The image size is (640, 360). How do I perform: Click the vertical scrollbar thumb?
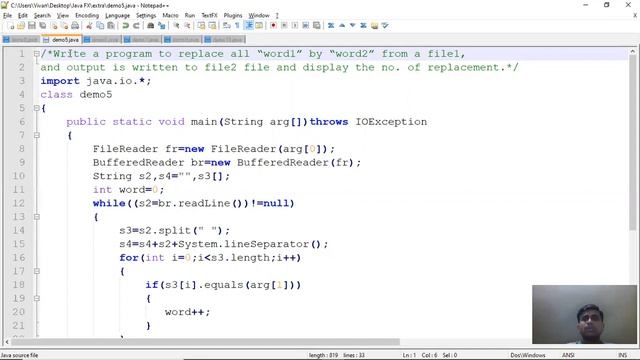(x=633, y=143)
